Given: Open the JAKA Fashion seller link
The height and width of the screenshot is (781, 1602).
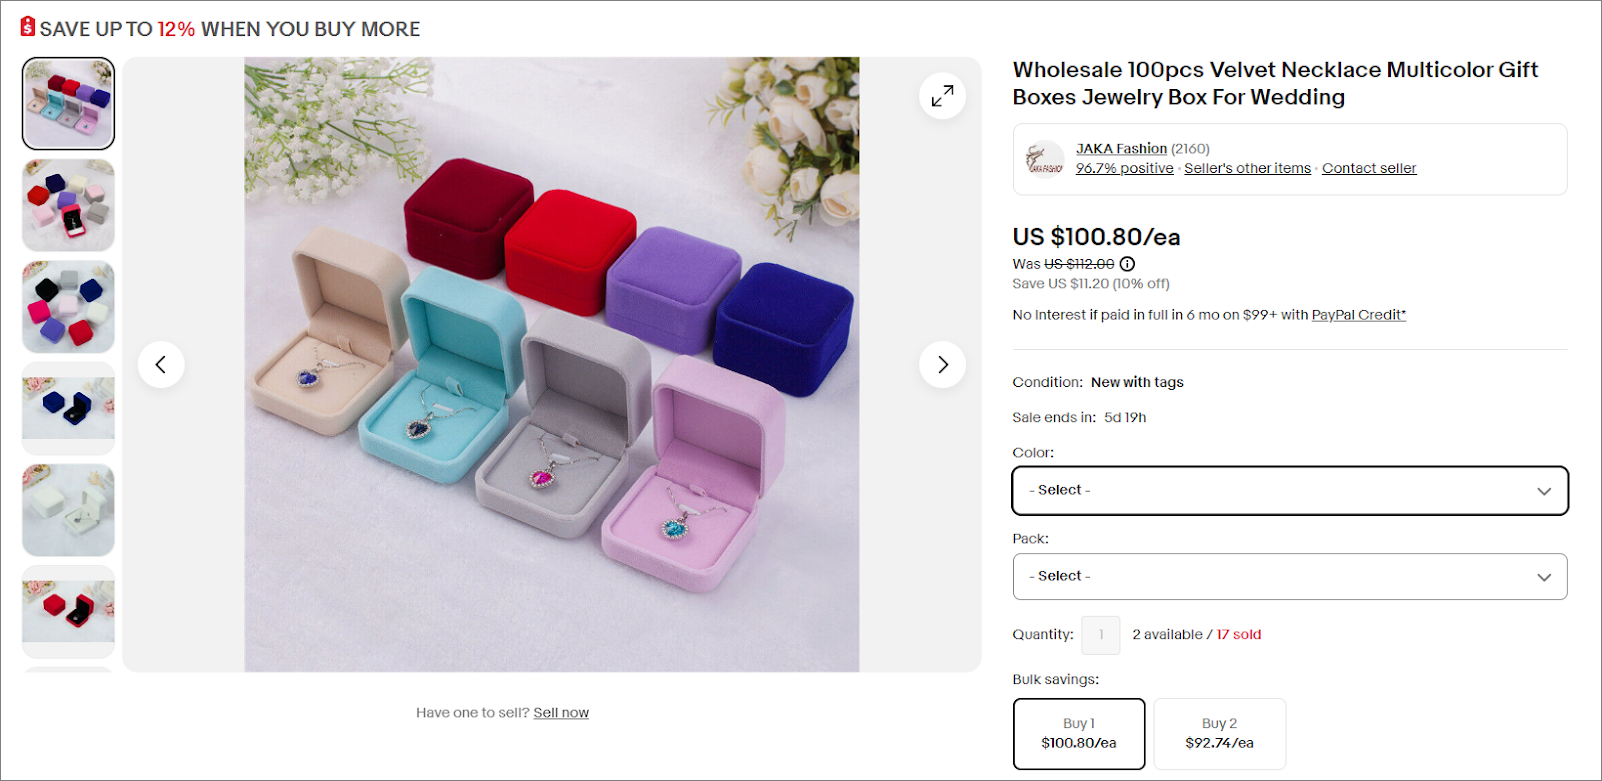Looking at the screenshot, I should pyautogui.click(x=1121, y=149).
